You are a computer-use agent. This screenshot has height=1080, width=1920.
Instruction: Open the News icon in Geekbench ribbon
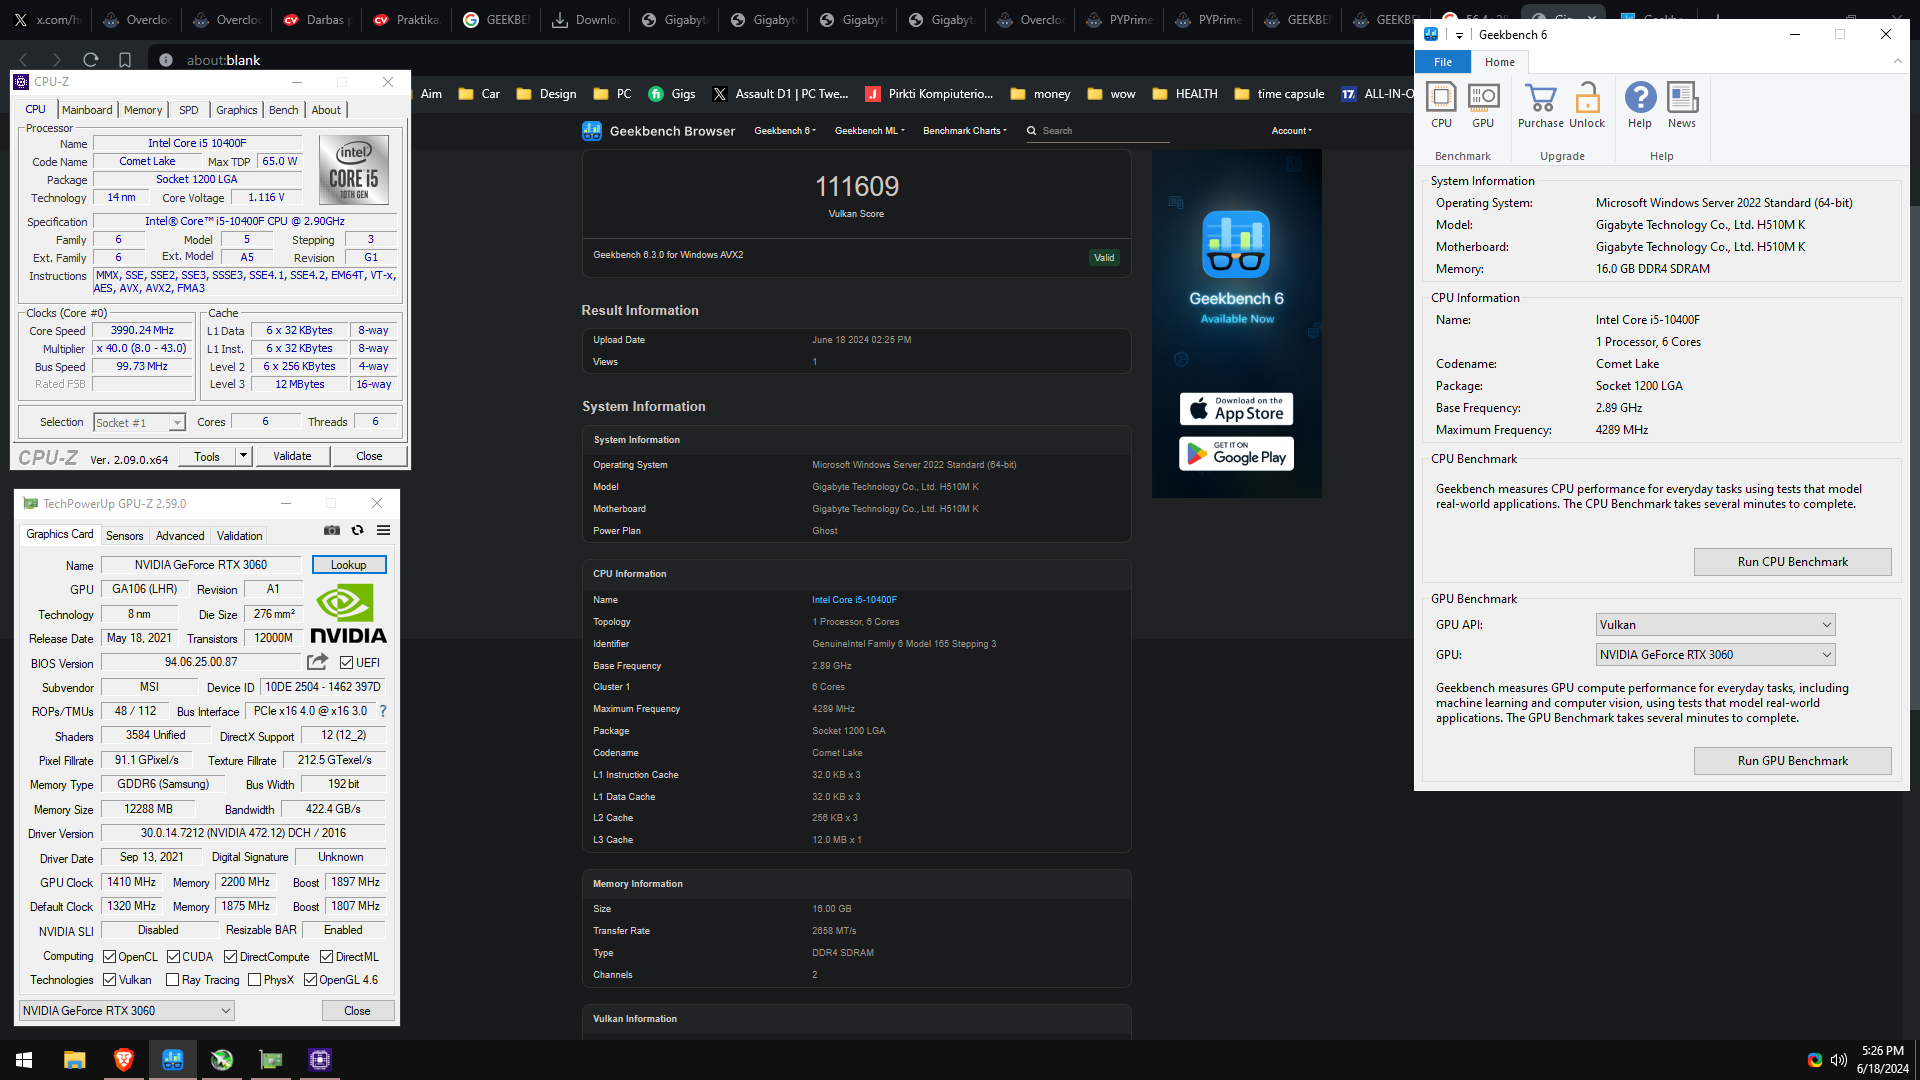click(x=1682, y=105)
